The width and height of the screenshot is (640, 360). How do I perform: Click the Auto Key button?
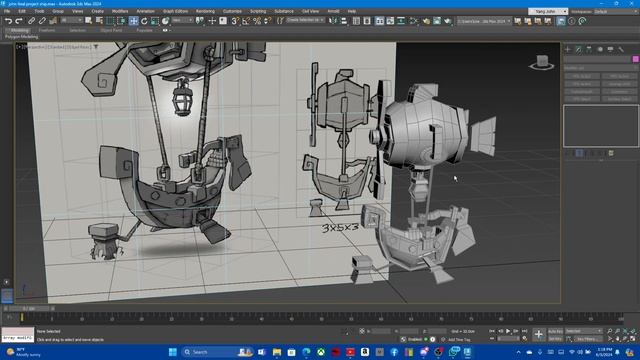555,331
